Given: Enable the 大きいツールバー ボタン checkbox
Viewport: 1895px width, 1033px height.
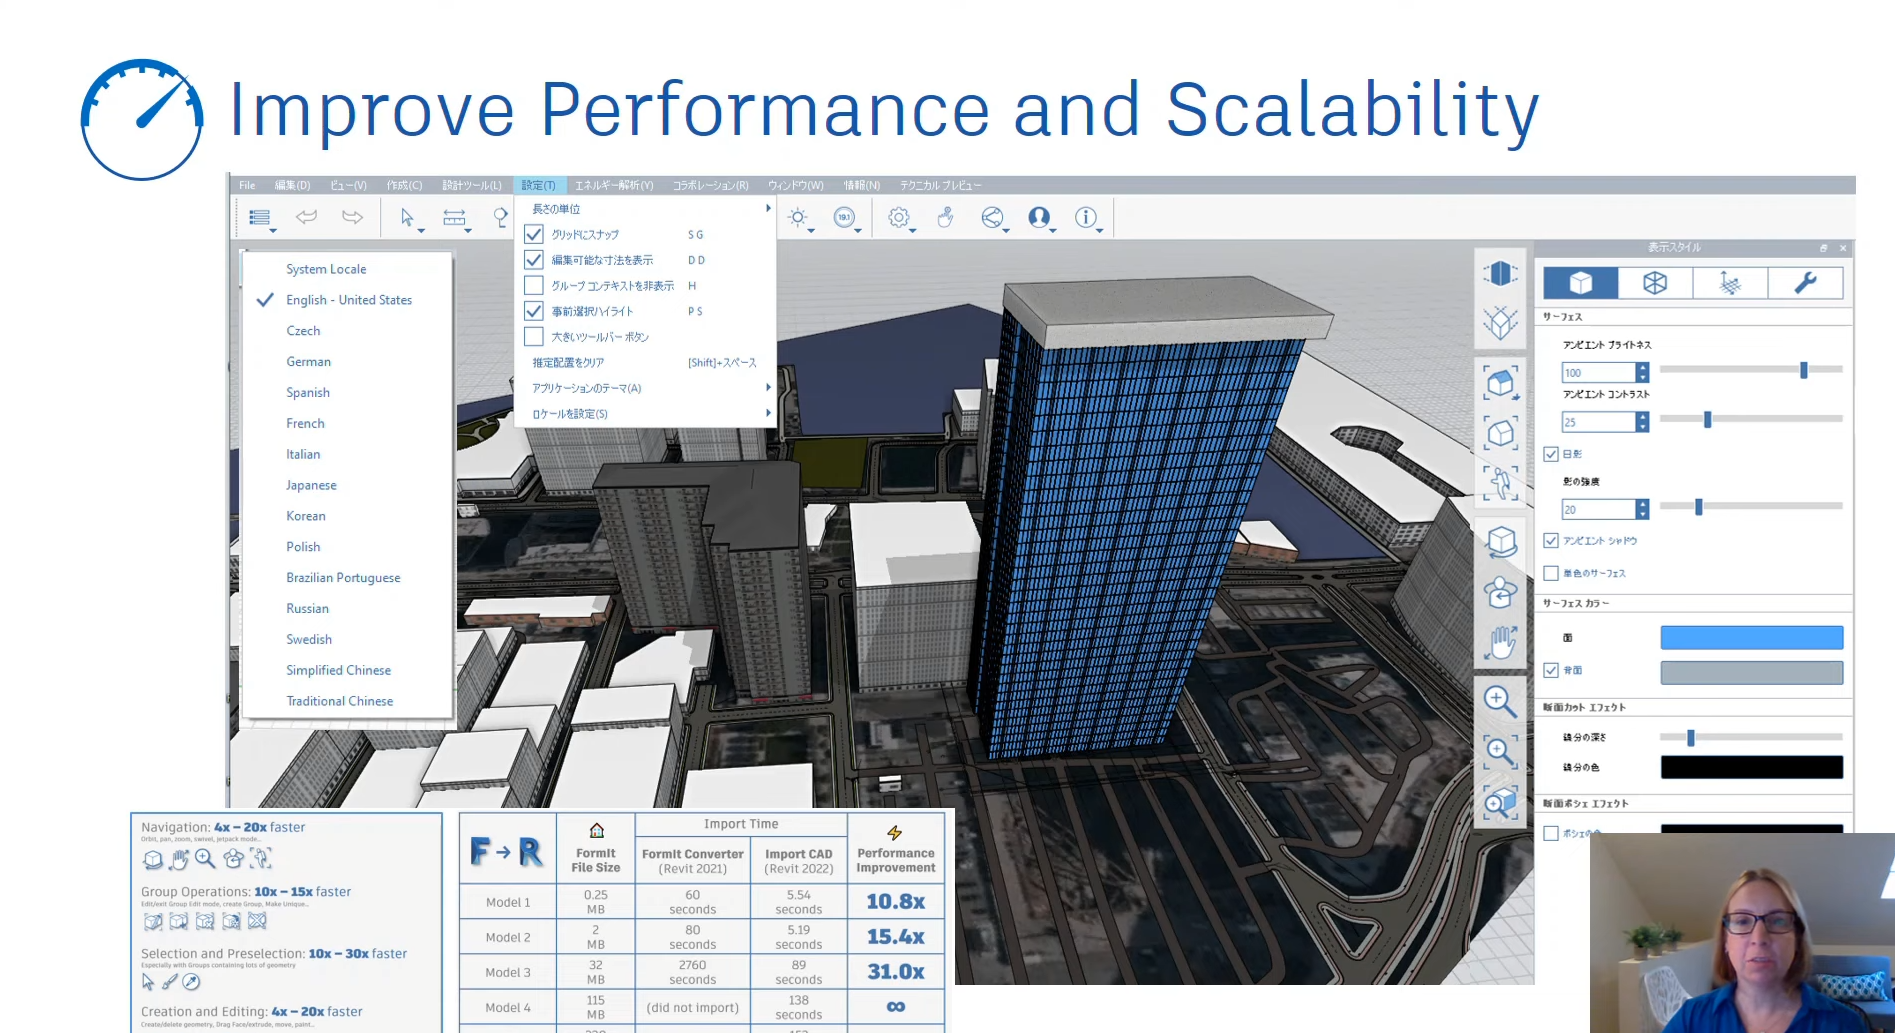Looking at the screenshot, I should click(534, 337).
